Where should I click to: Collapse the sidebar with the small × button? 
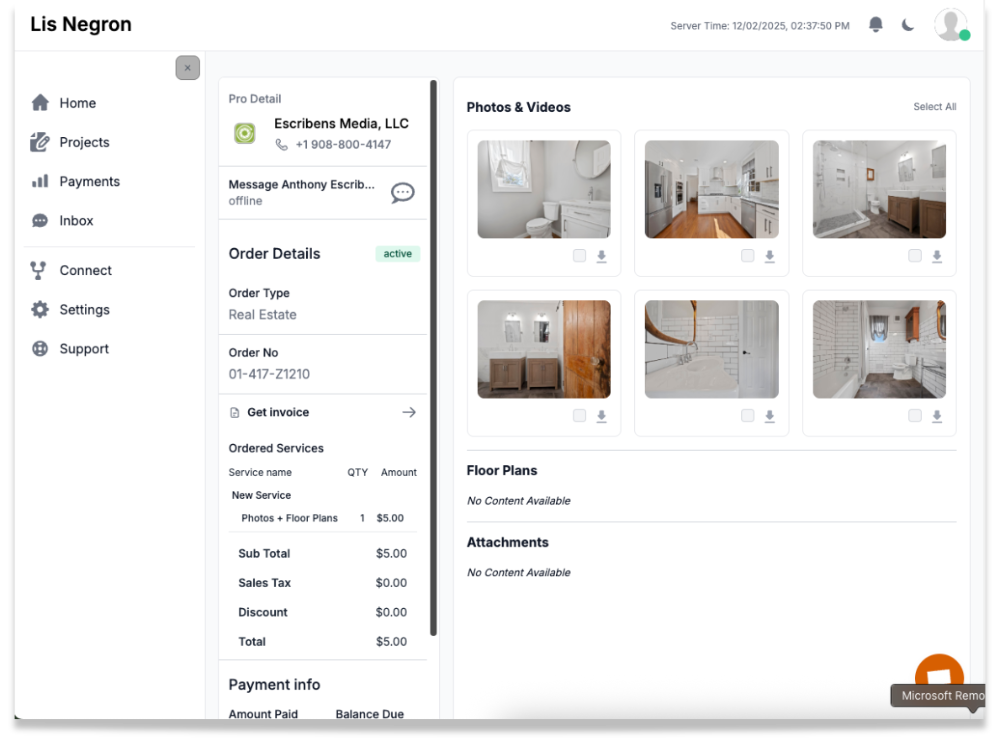pos(187,67)
